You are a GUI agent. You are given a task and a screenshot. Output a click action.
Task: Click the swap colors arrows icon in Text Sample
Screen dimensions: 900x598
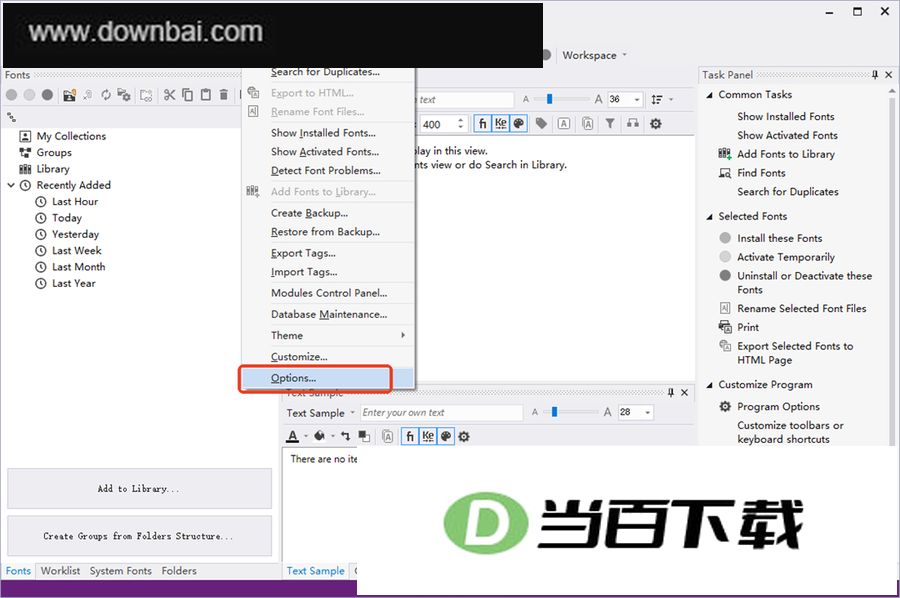coord(345,437)
